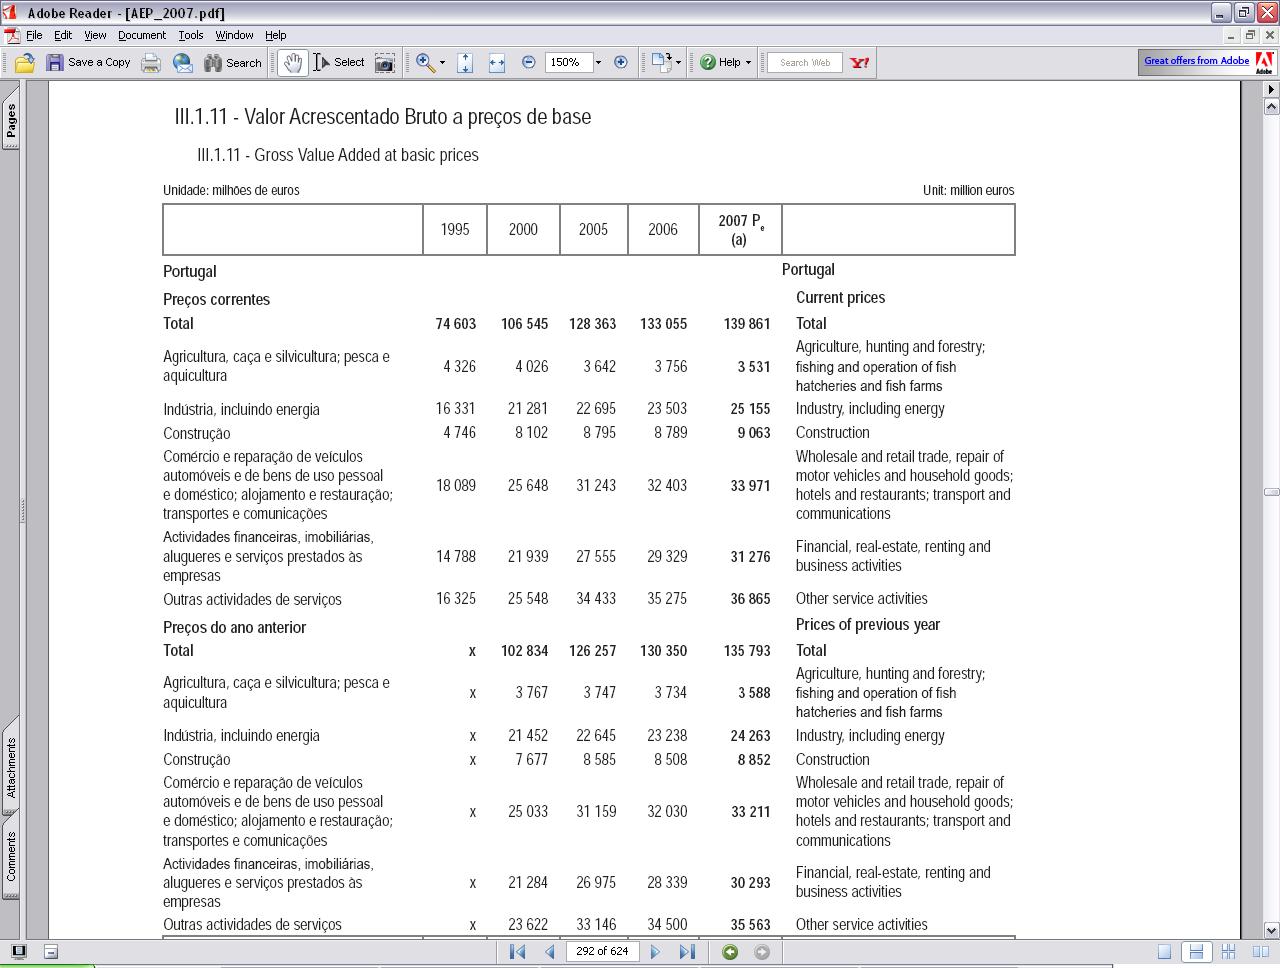Switch to Continuous Facing layout
The height and width of the screenshot is (968, 1280).
[1228, 952]
